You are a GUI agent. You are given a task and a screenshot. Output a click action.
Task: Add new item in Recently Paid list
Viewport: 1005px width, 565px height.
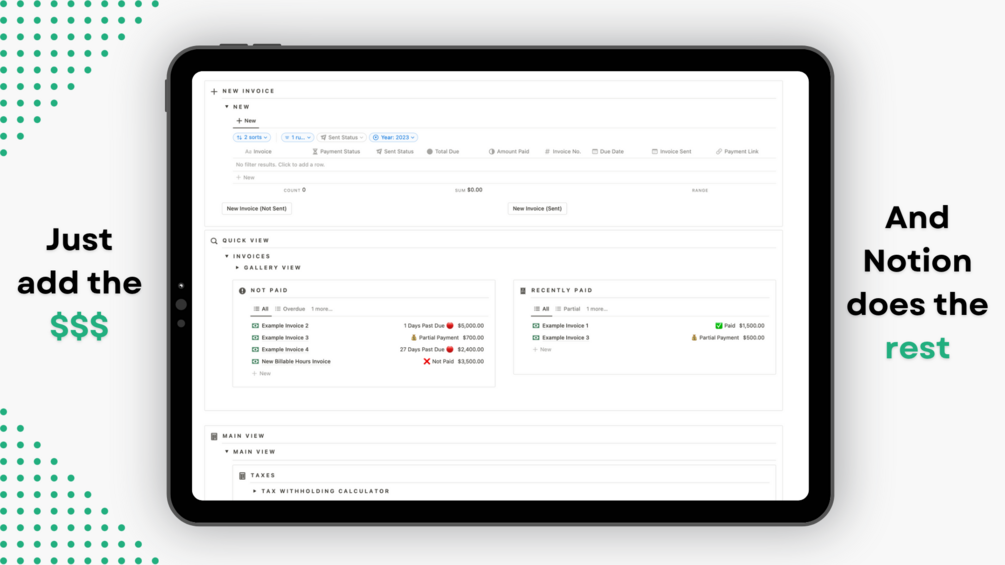[542, 350]
